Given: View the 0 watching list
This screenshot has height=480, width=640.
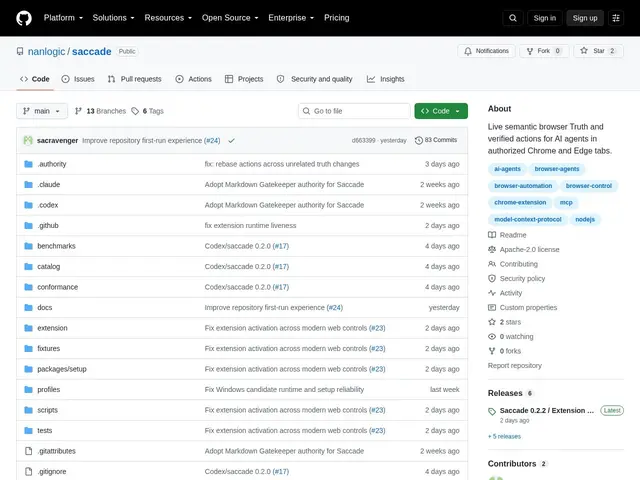Looking at the screenshot, I should 511,337.
